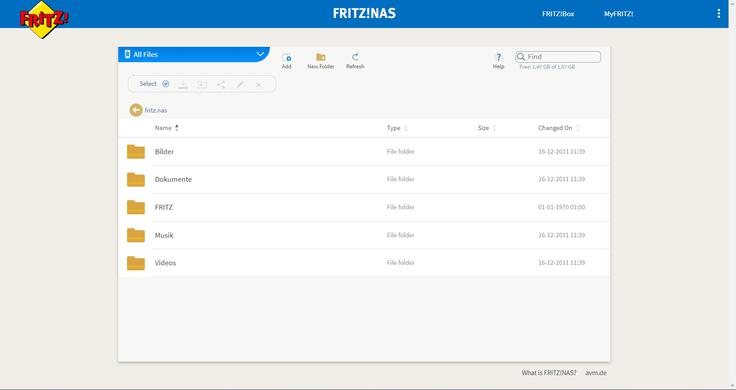Viewport: 736px width, 390px height.
Task: Open the three-dot menu in the header
Action: pyautogui.click(x=719, y=14)
